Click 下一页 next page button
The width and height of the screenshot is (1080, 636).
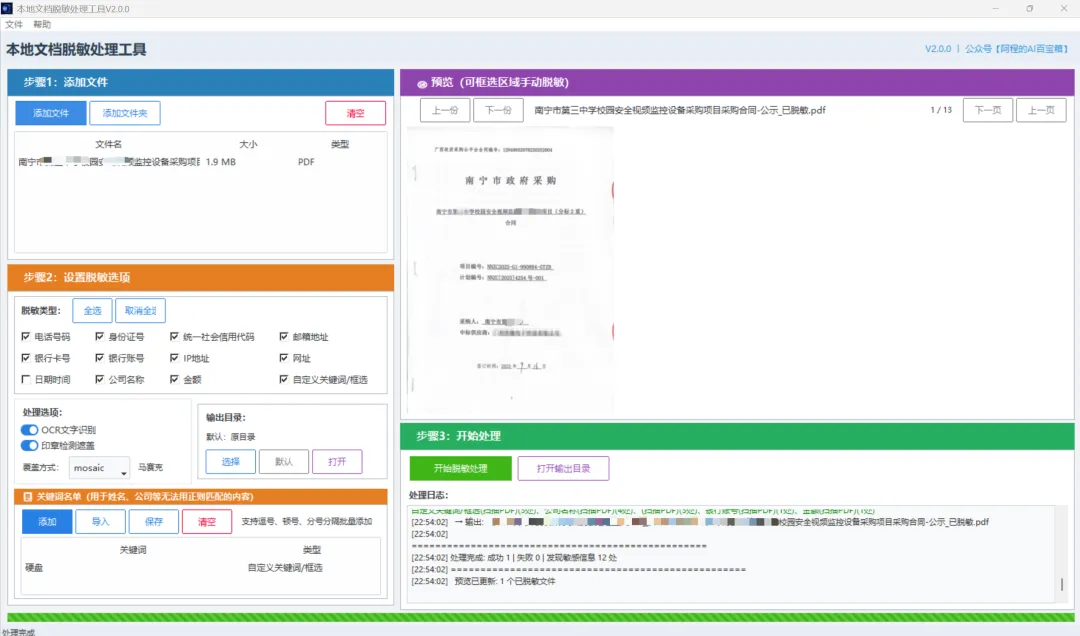[988, 110]
